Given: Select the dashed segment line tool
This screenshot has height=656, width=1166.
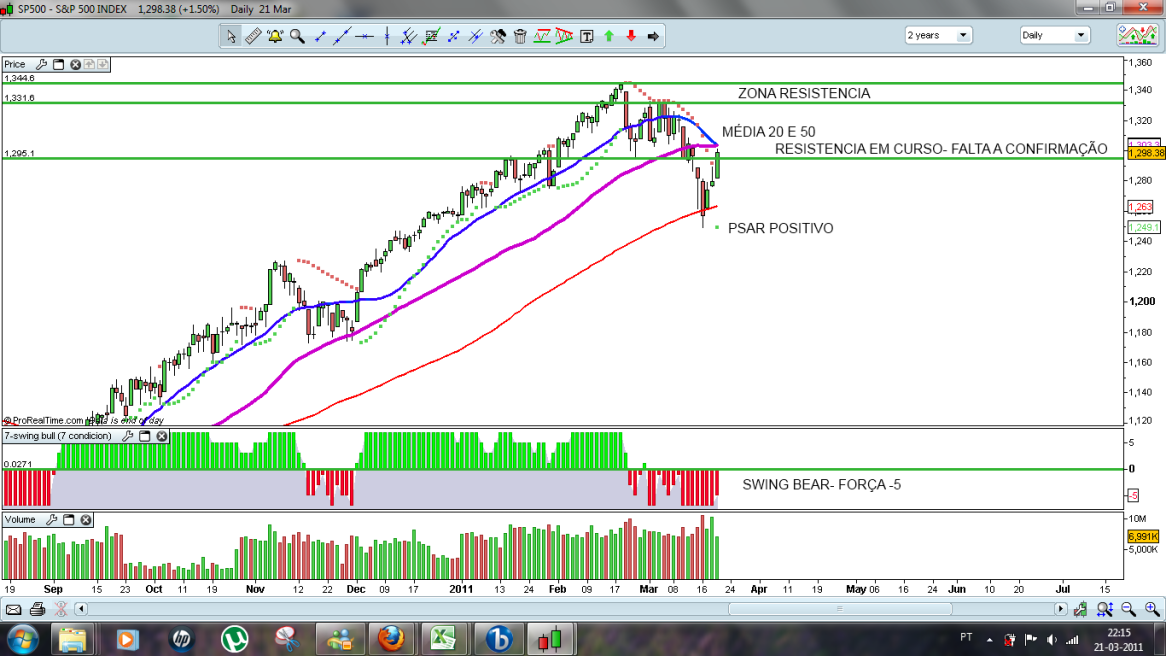Looking at the screenshot, I should [x=453, y=36].
